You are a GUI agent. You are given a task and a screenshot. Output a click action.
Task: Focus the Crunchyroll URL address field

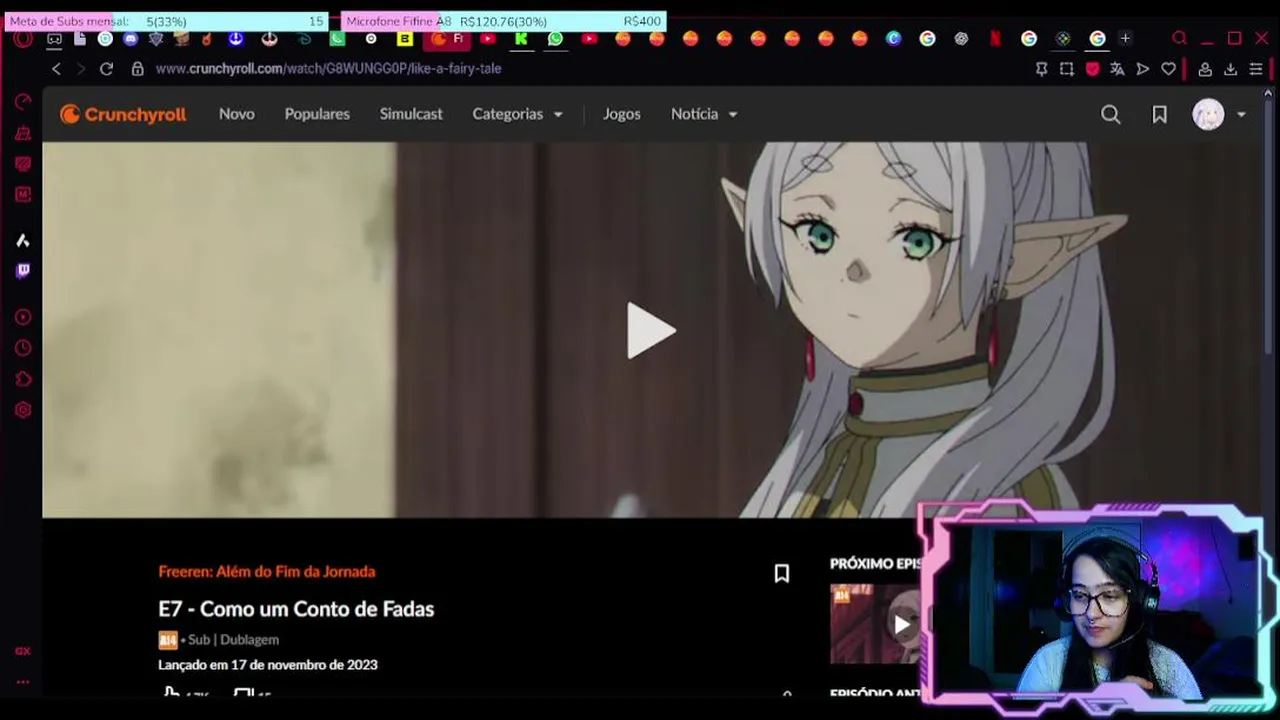[x=328, y=69]
